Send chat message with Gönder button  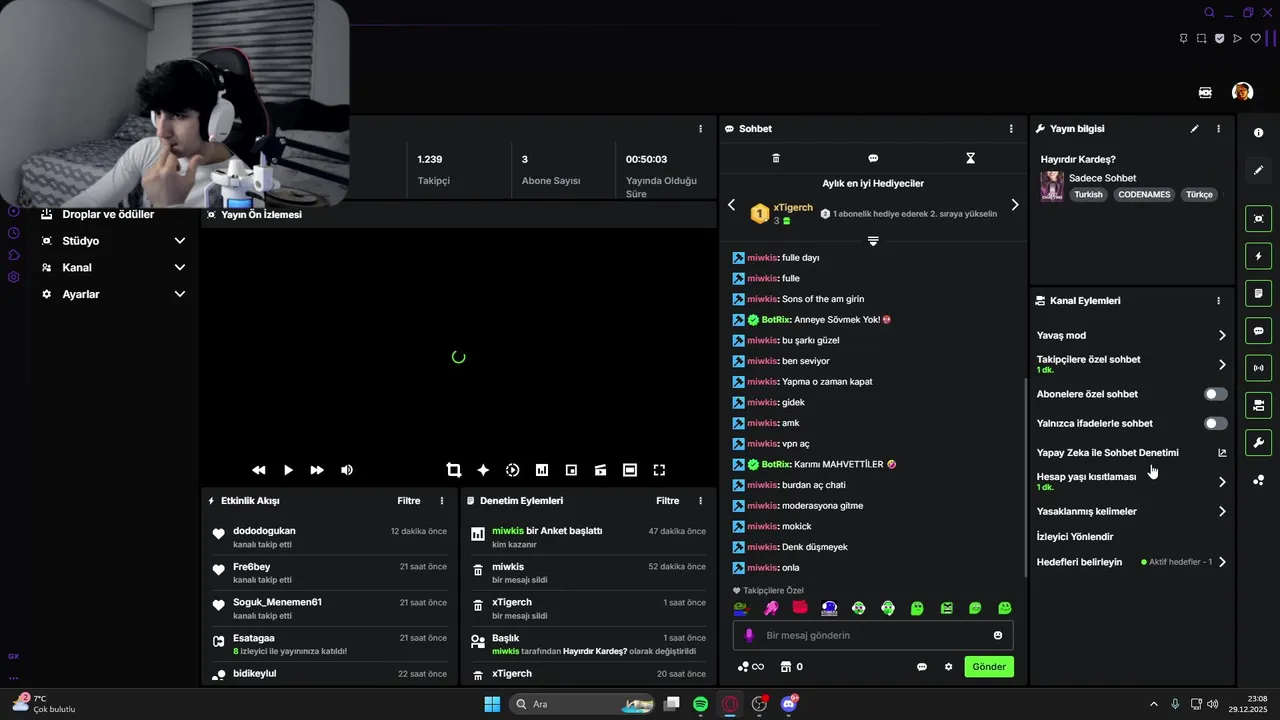pyautogui.click(x=989, y=667)
